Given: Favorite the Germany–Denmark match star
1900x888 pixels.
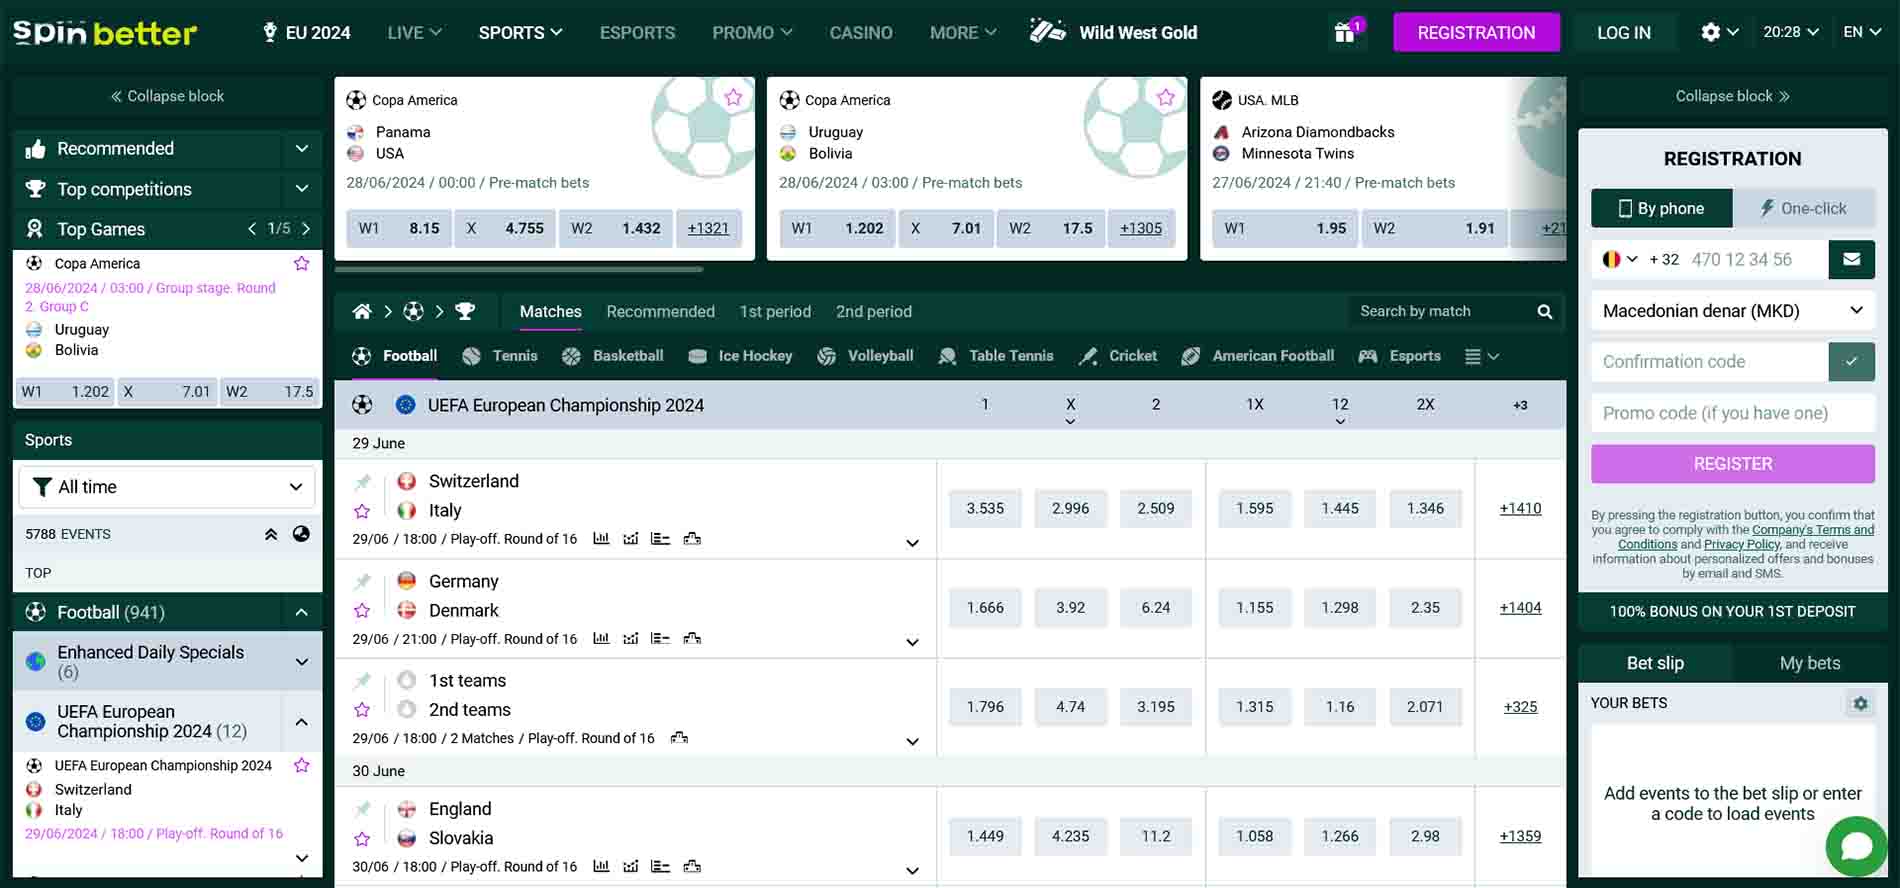Looking at the screenshot, I should click(362, 610).
